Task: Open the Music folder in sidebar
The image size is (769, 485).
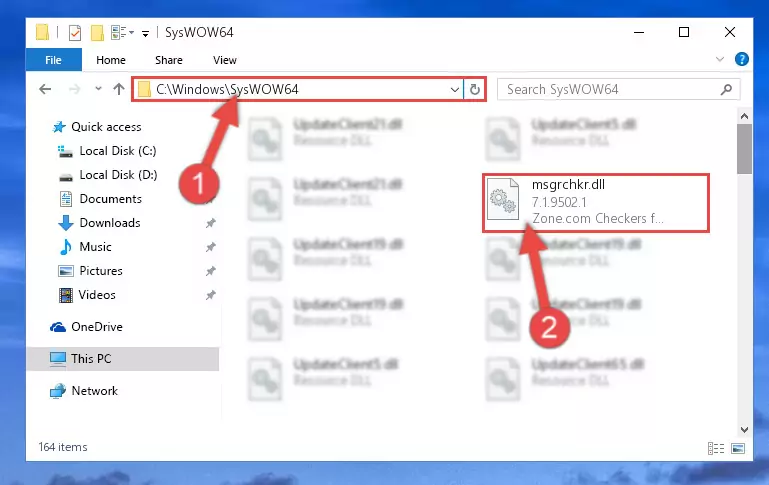Action: point(95,247)
